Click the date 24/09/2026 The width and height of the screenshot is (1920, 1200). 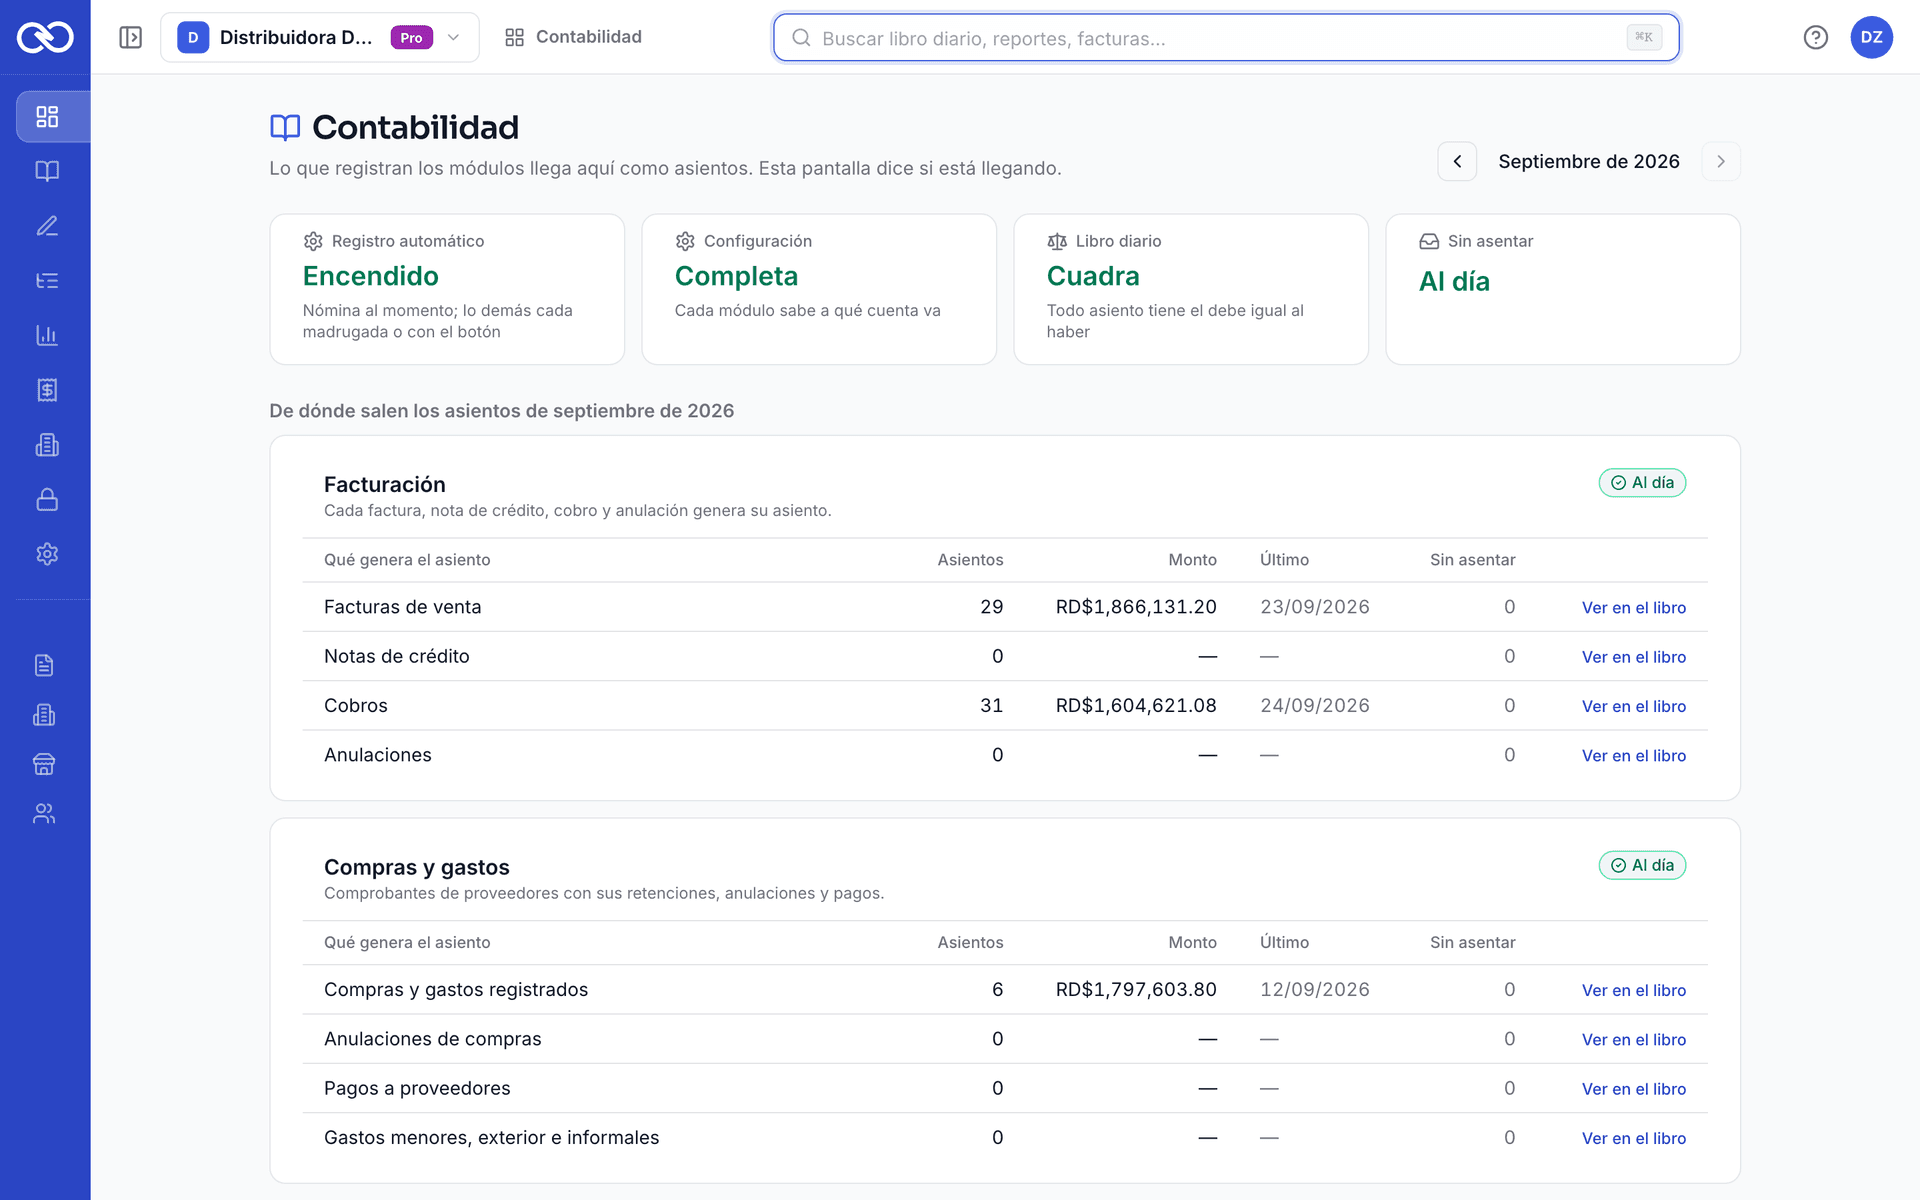pyautogui.click(x=1315, y=705)
